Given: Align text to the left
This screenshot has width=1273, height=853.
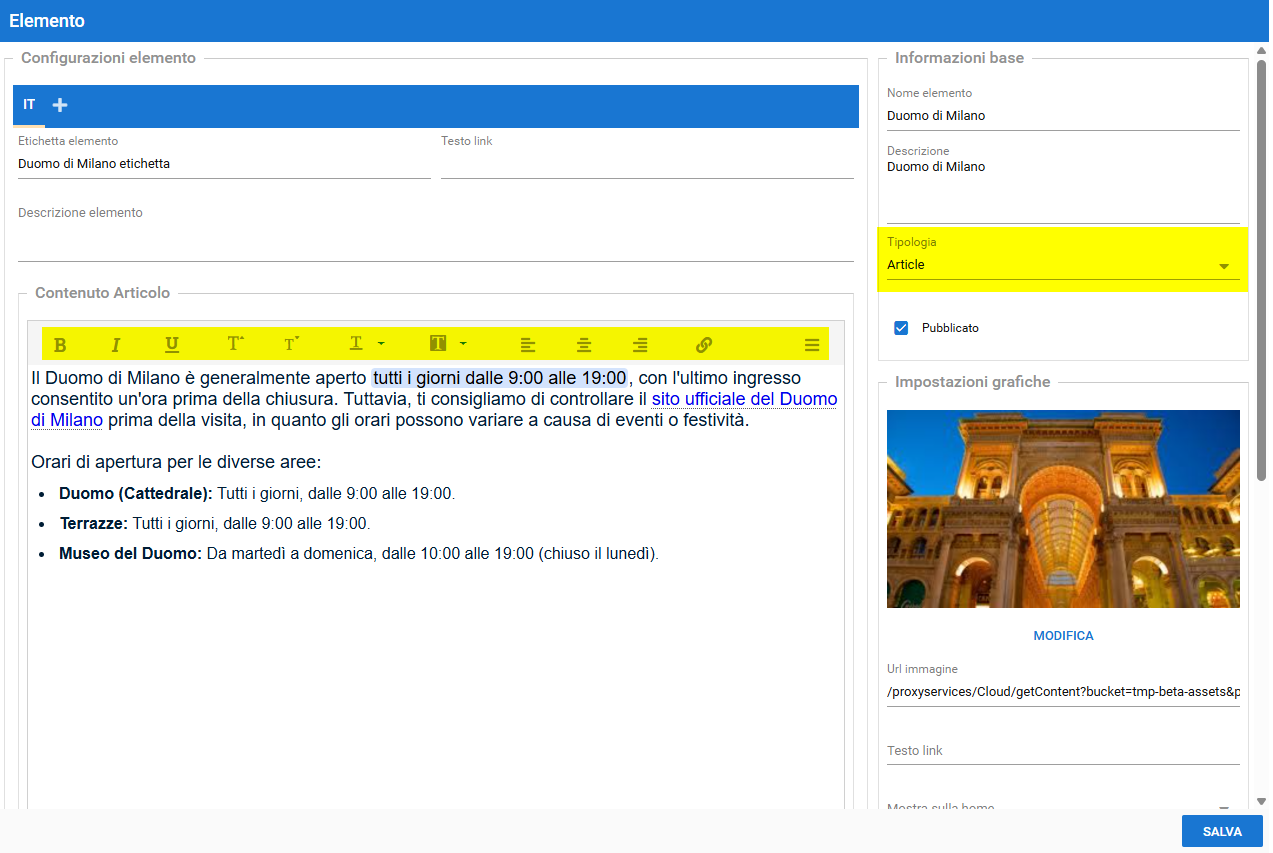Looking at the screenshot, I should click(x=528, y=345).
